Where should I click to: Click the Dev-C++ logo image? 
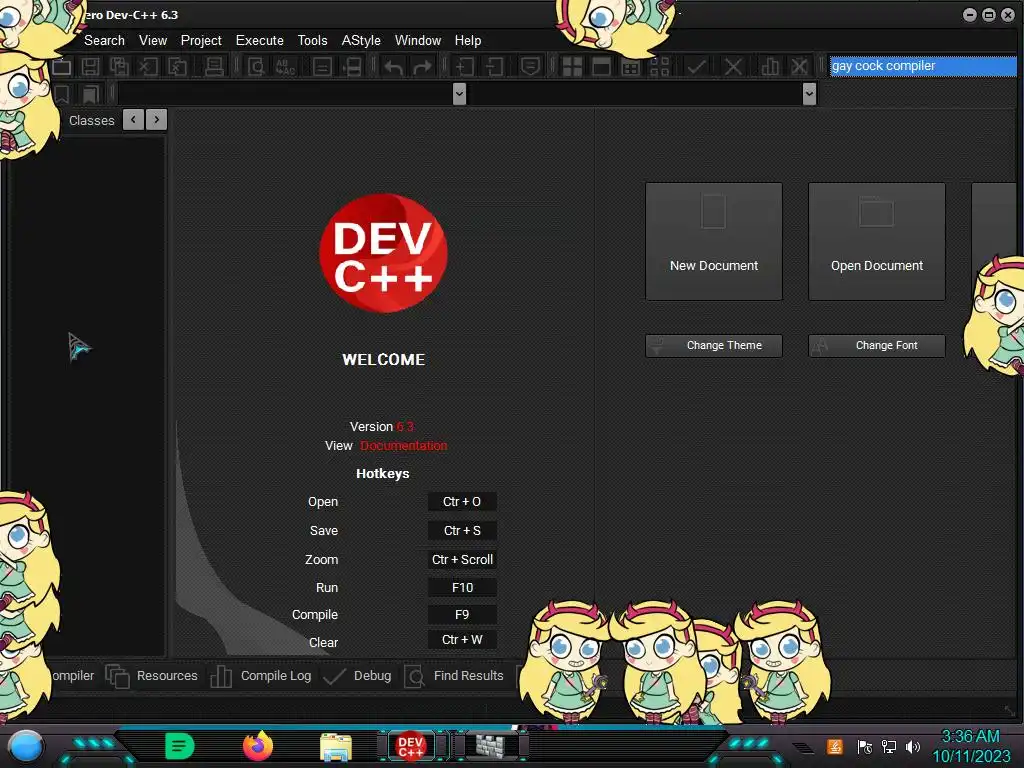(383, 253)
